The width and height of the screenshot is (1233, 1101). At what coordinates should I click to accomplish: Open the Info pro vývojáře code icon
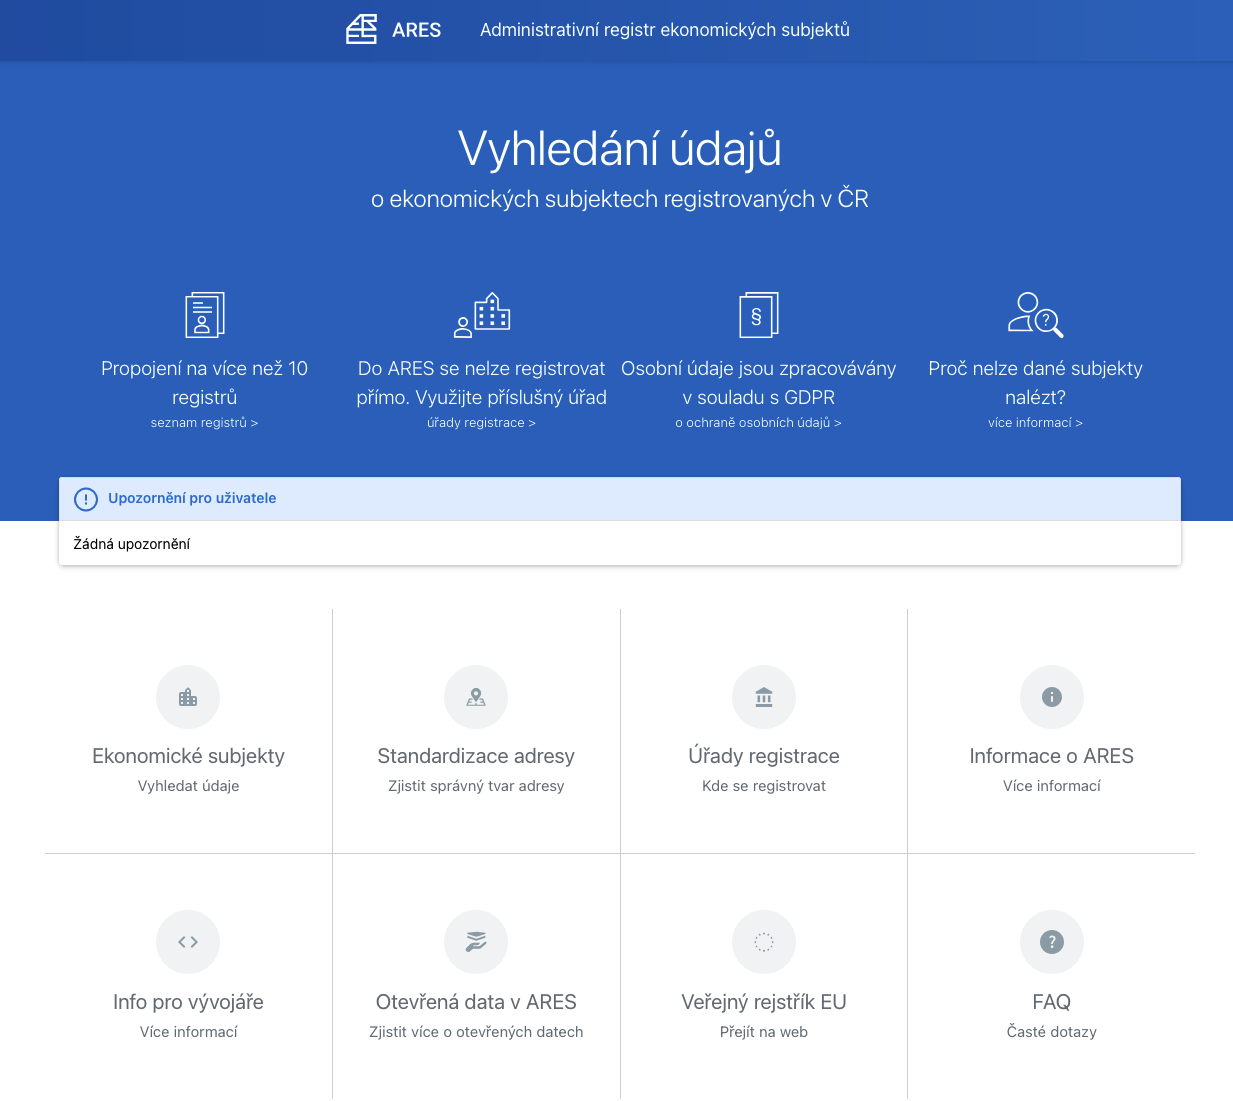coord(188,942)
